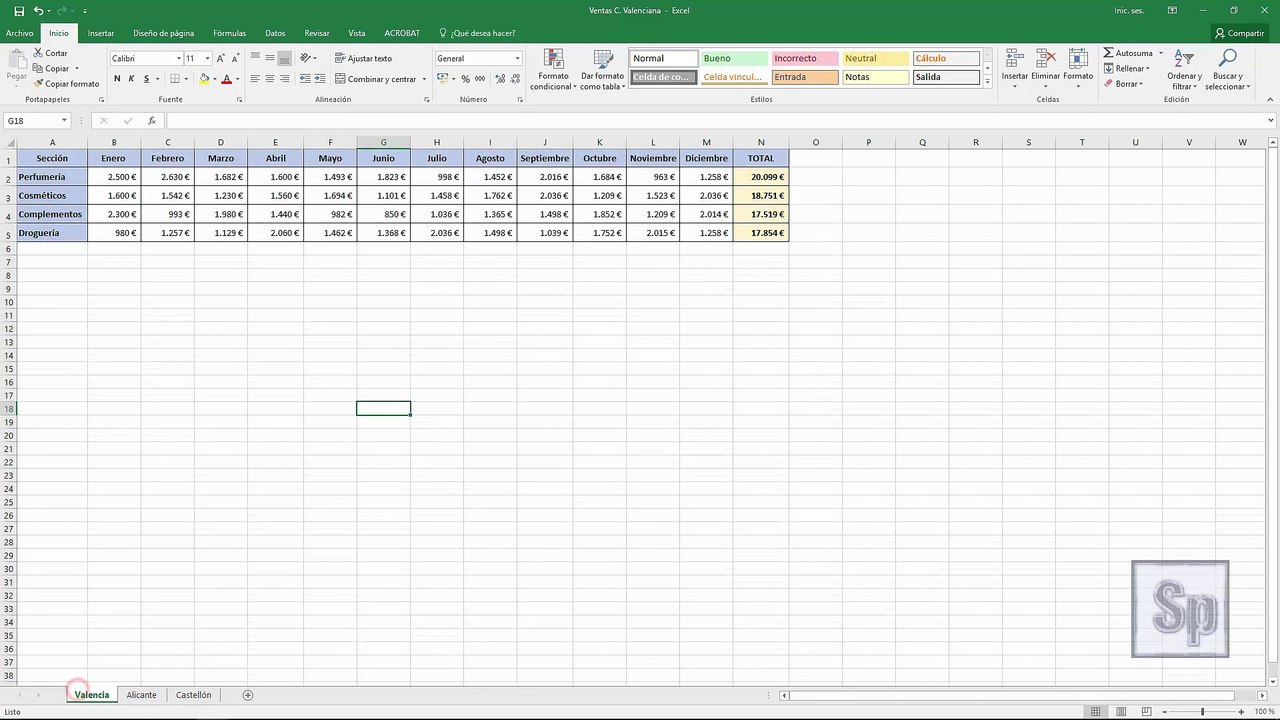This screenshot has width=1280, height=720.
Task: Switch to Diseño de página tab
Action: click(164, 33)
